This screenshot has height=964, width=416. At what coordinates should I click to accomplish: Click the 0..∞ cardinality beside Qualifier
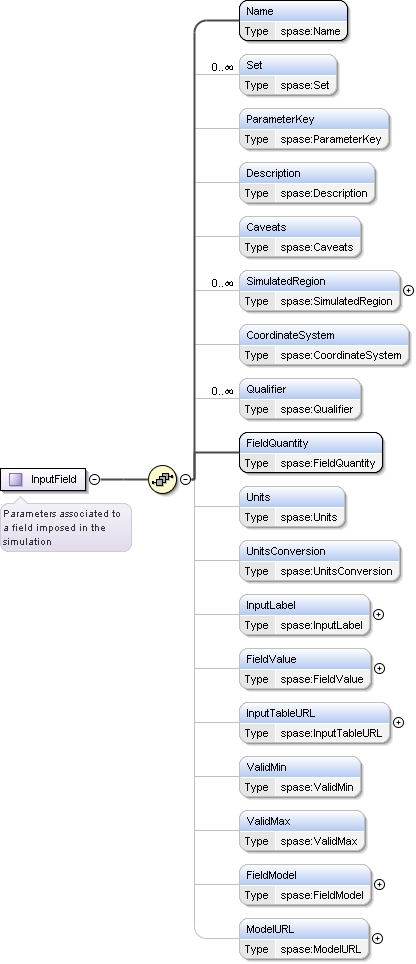point(222,392)
